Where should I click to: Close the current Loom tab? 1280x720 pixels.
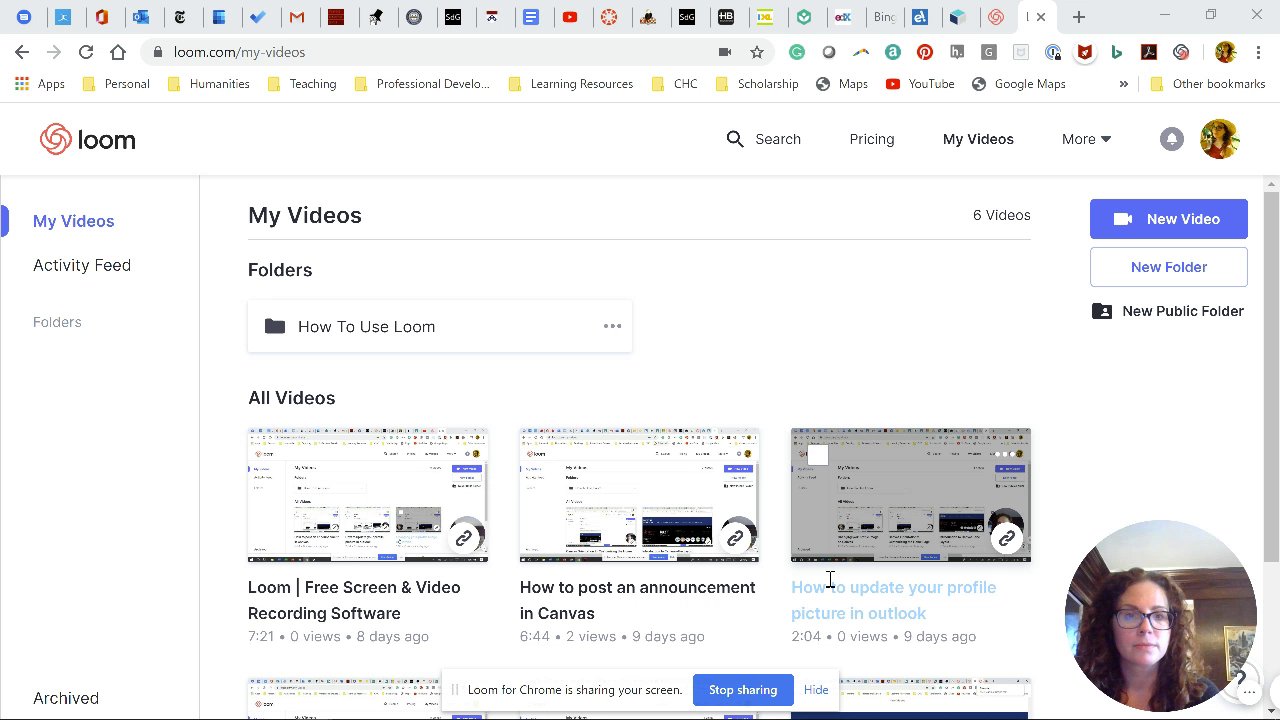point(1040,17)
